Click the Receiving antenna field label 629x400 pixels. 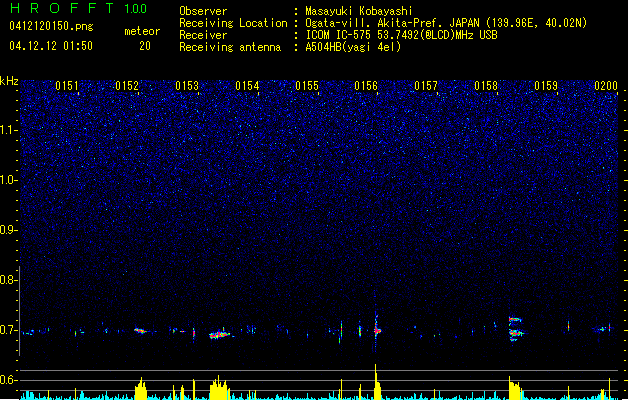coord(230,47)
